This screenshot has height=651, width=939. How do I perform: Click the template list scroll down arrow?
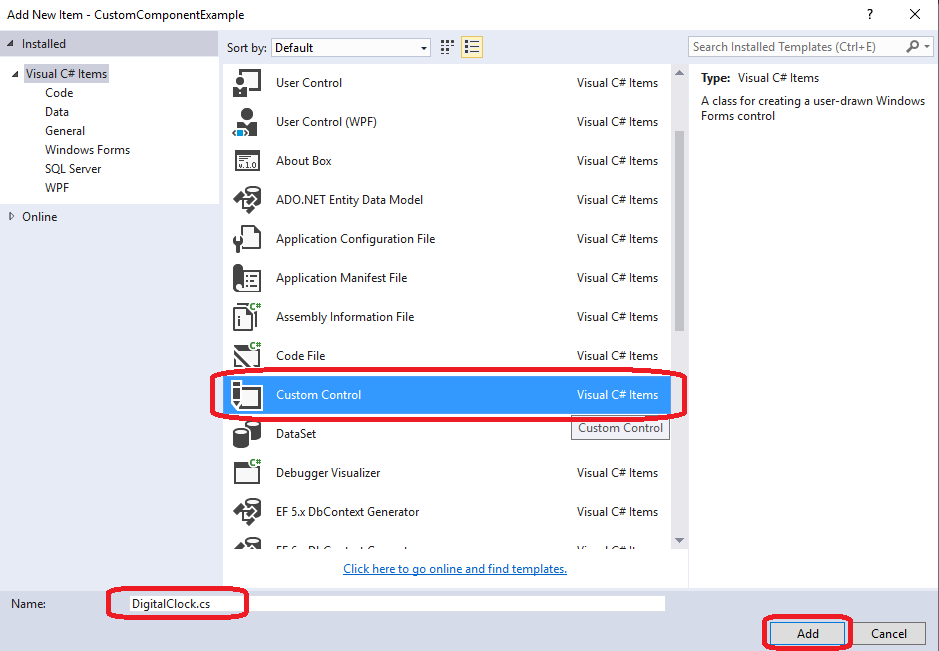(679, 540)
